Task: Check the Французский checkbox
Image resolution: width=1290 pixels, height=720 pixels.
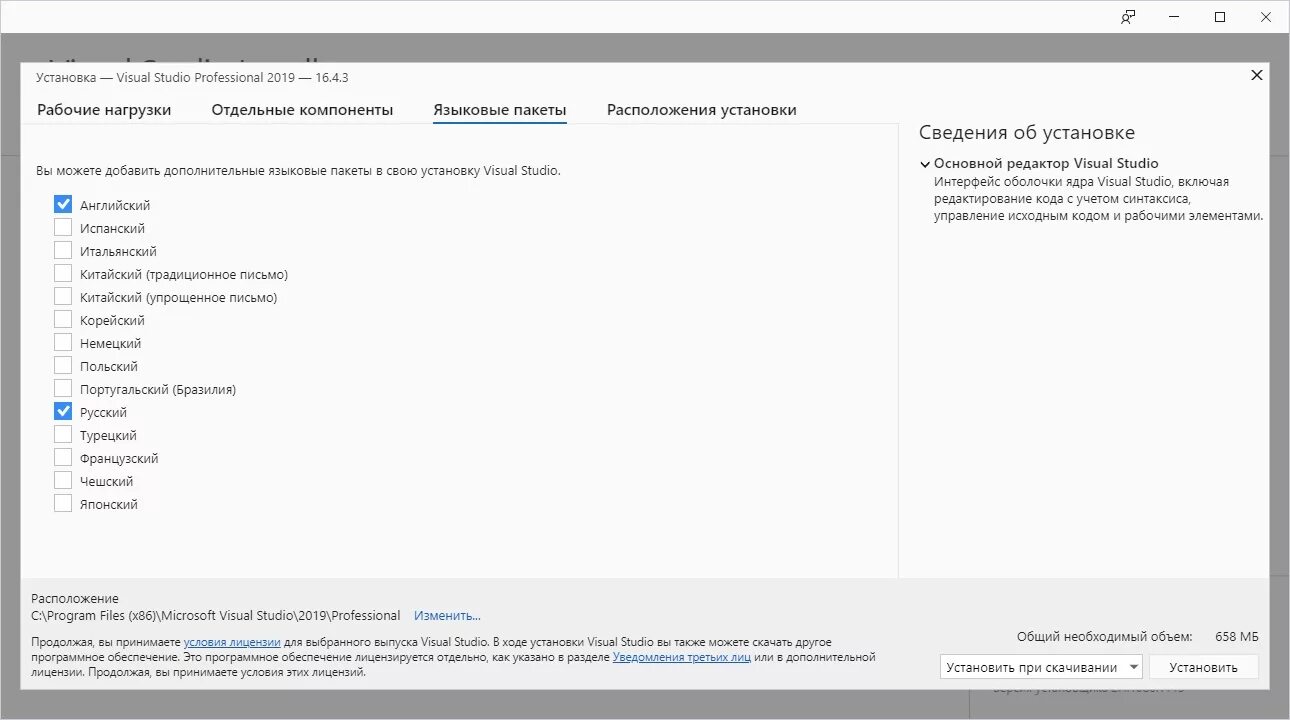Action: click(63, 457)
